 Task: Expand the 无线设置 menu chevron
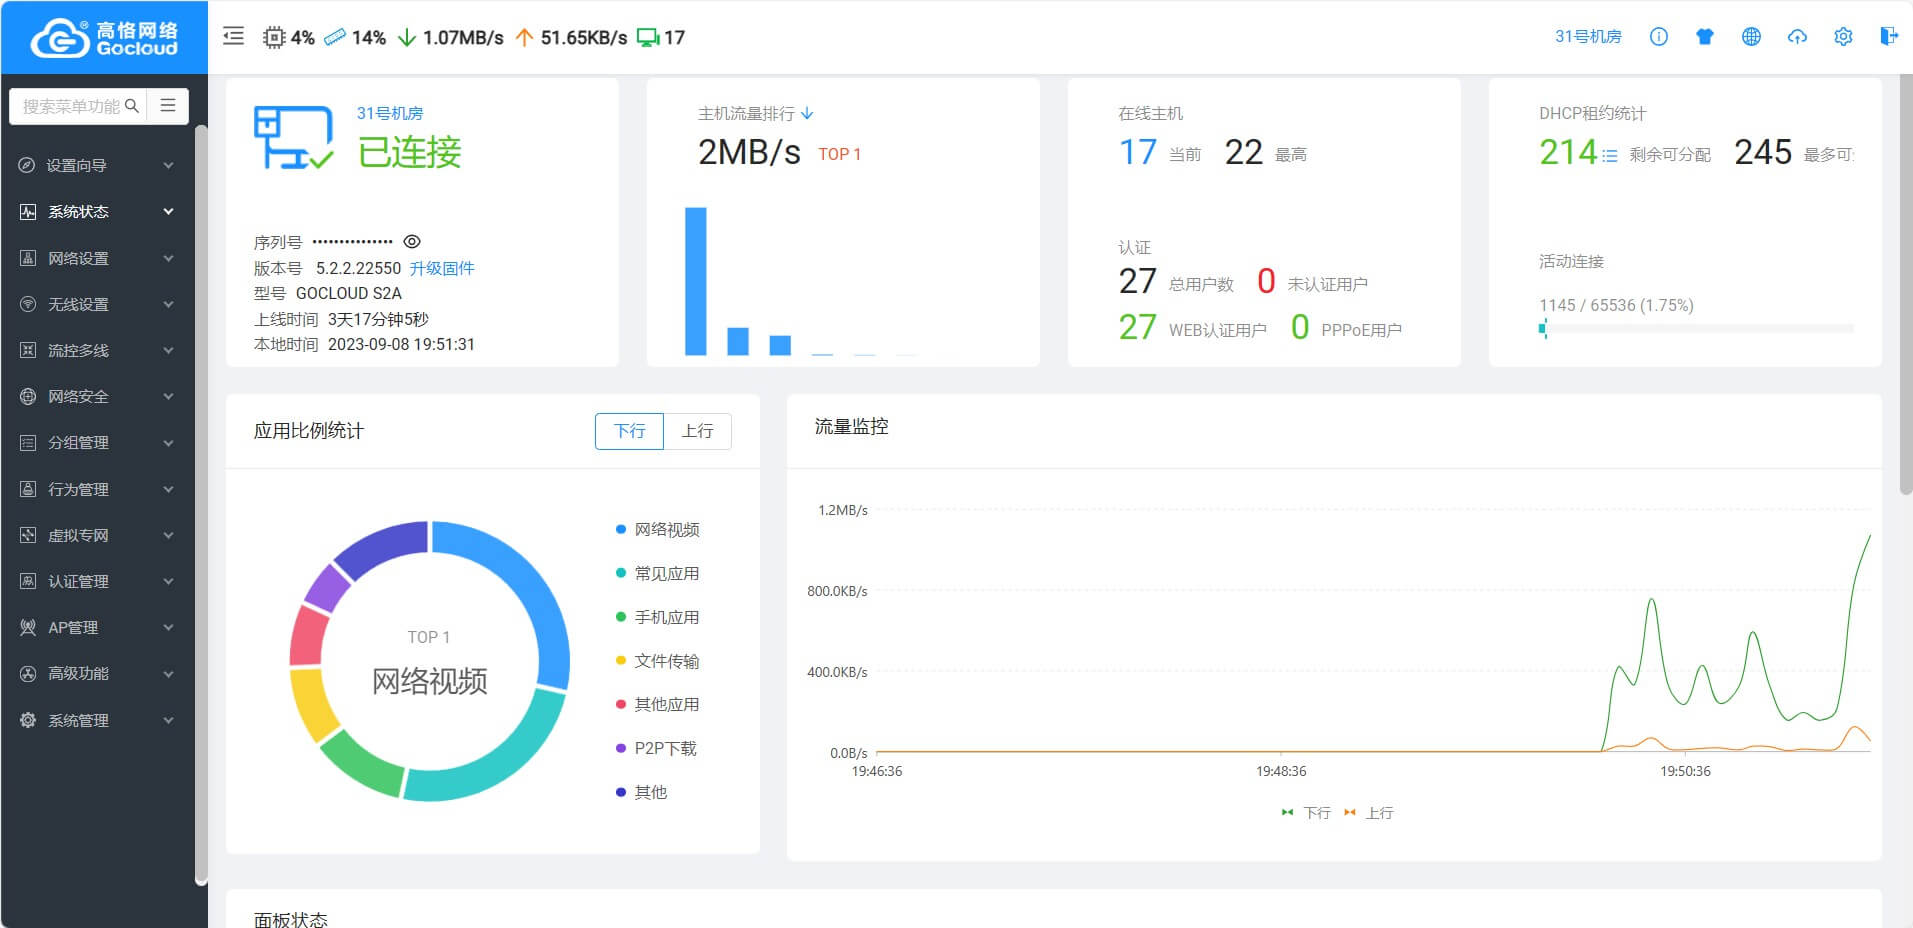point(168,305)
